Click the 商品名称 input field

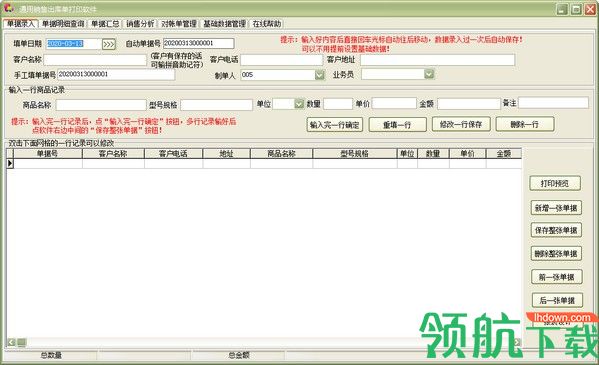click(101, 105)
